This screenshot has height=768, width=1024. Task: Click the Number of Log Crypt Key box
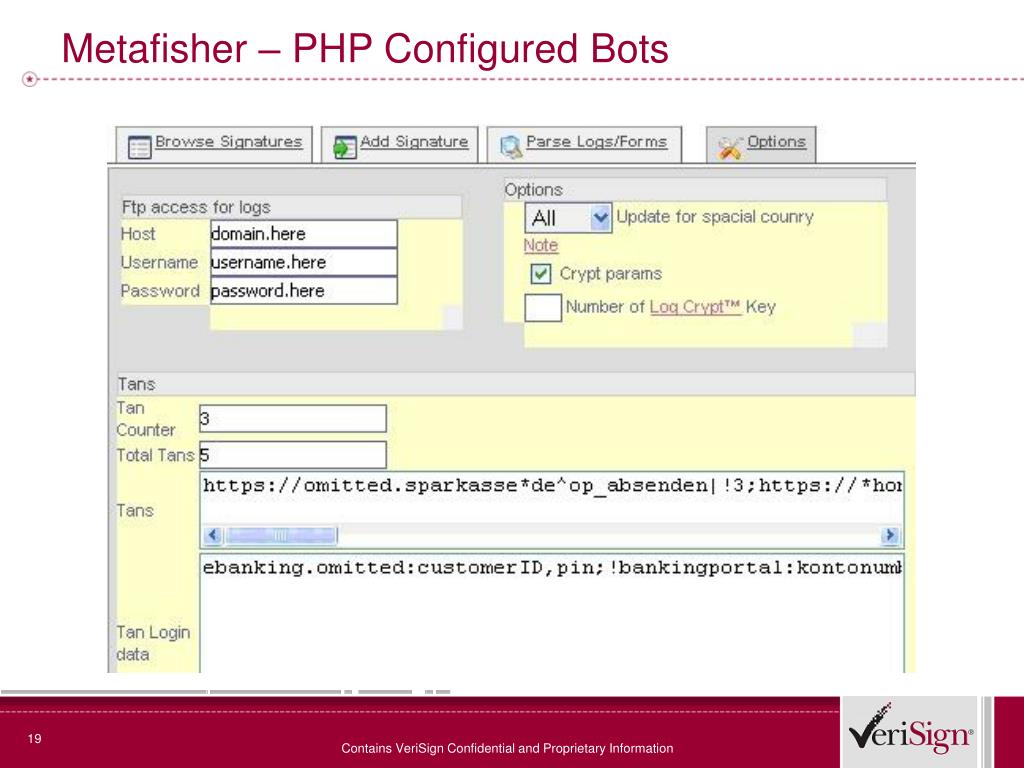543,308
